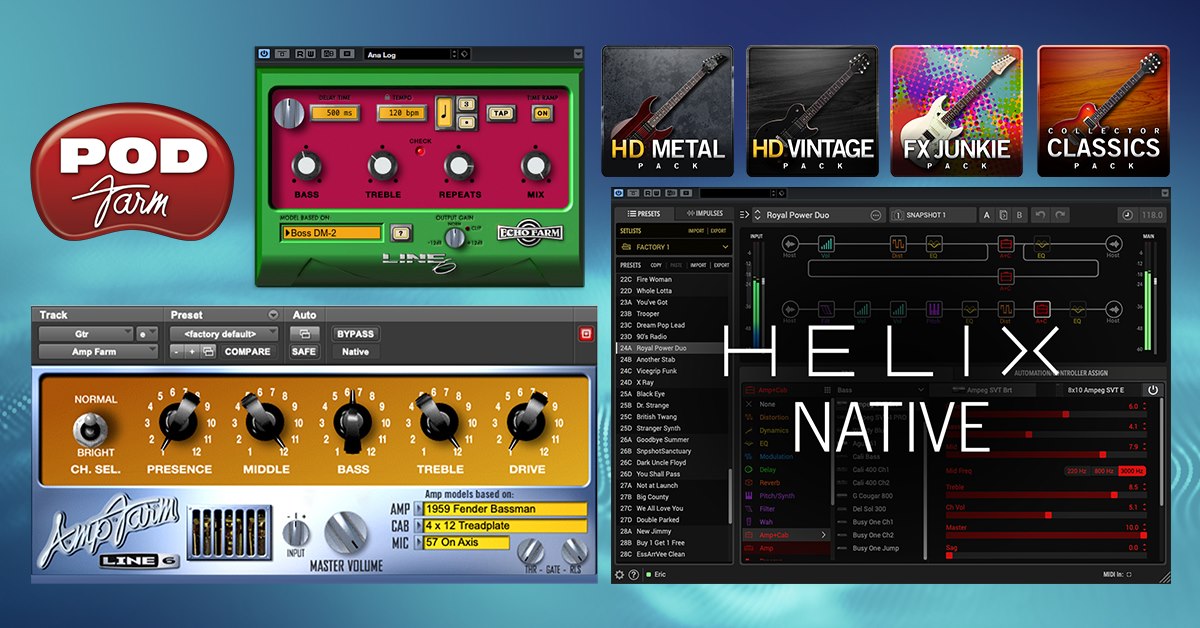Switch to the PRESETS tab in Helix Native

[644, 213]
